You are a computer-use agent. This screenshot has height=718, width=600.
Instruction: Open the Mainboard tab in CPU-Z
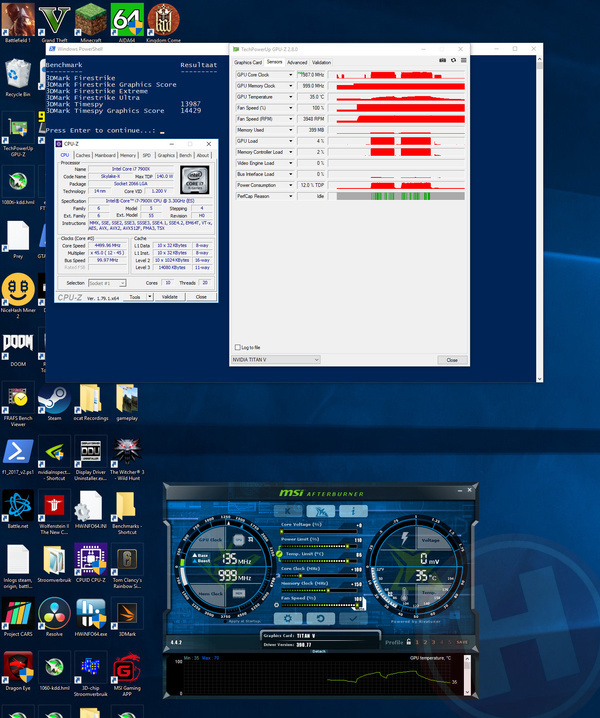tap(105, 155)
